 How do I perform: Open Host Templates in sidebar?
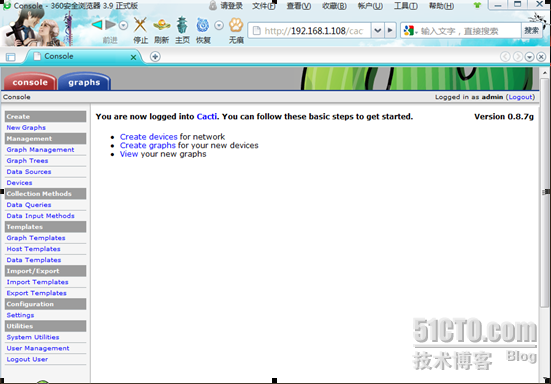[x=33, y=249]
